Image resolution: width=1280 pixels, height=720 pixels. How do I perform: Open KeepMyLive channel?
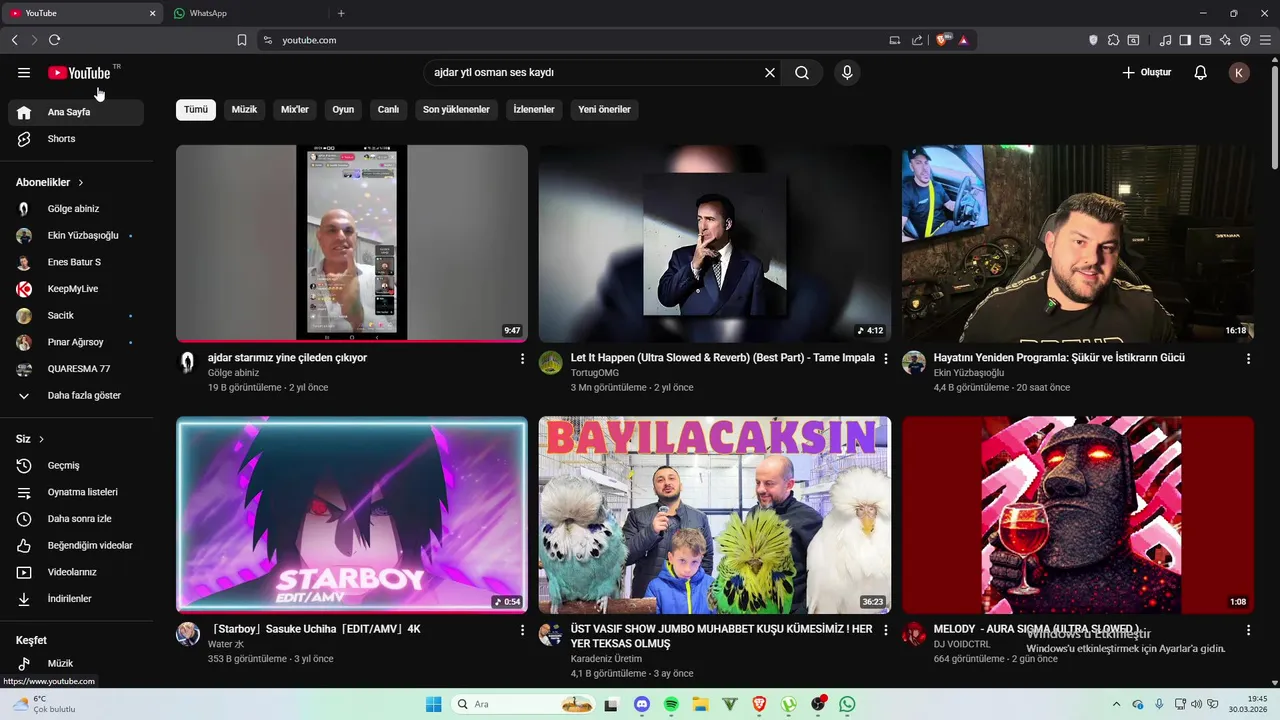click(x=76, y=289)
